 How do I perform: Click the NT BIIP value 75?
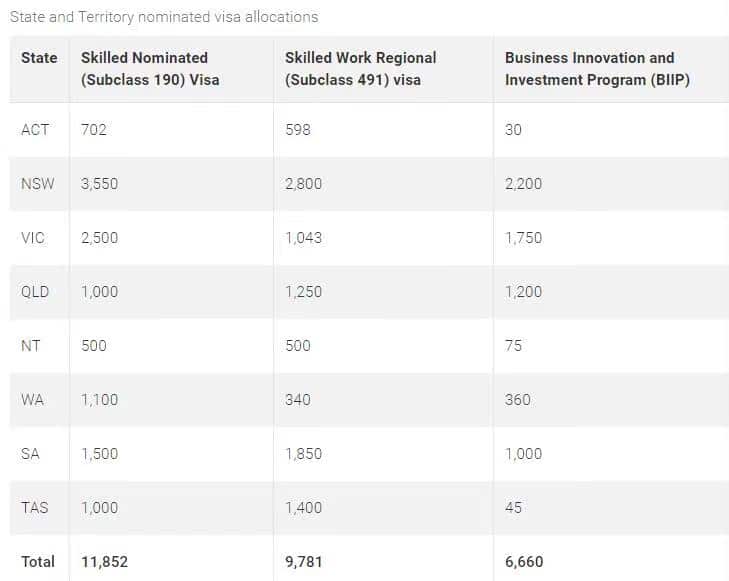point(513,346)
